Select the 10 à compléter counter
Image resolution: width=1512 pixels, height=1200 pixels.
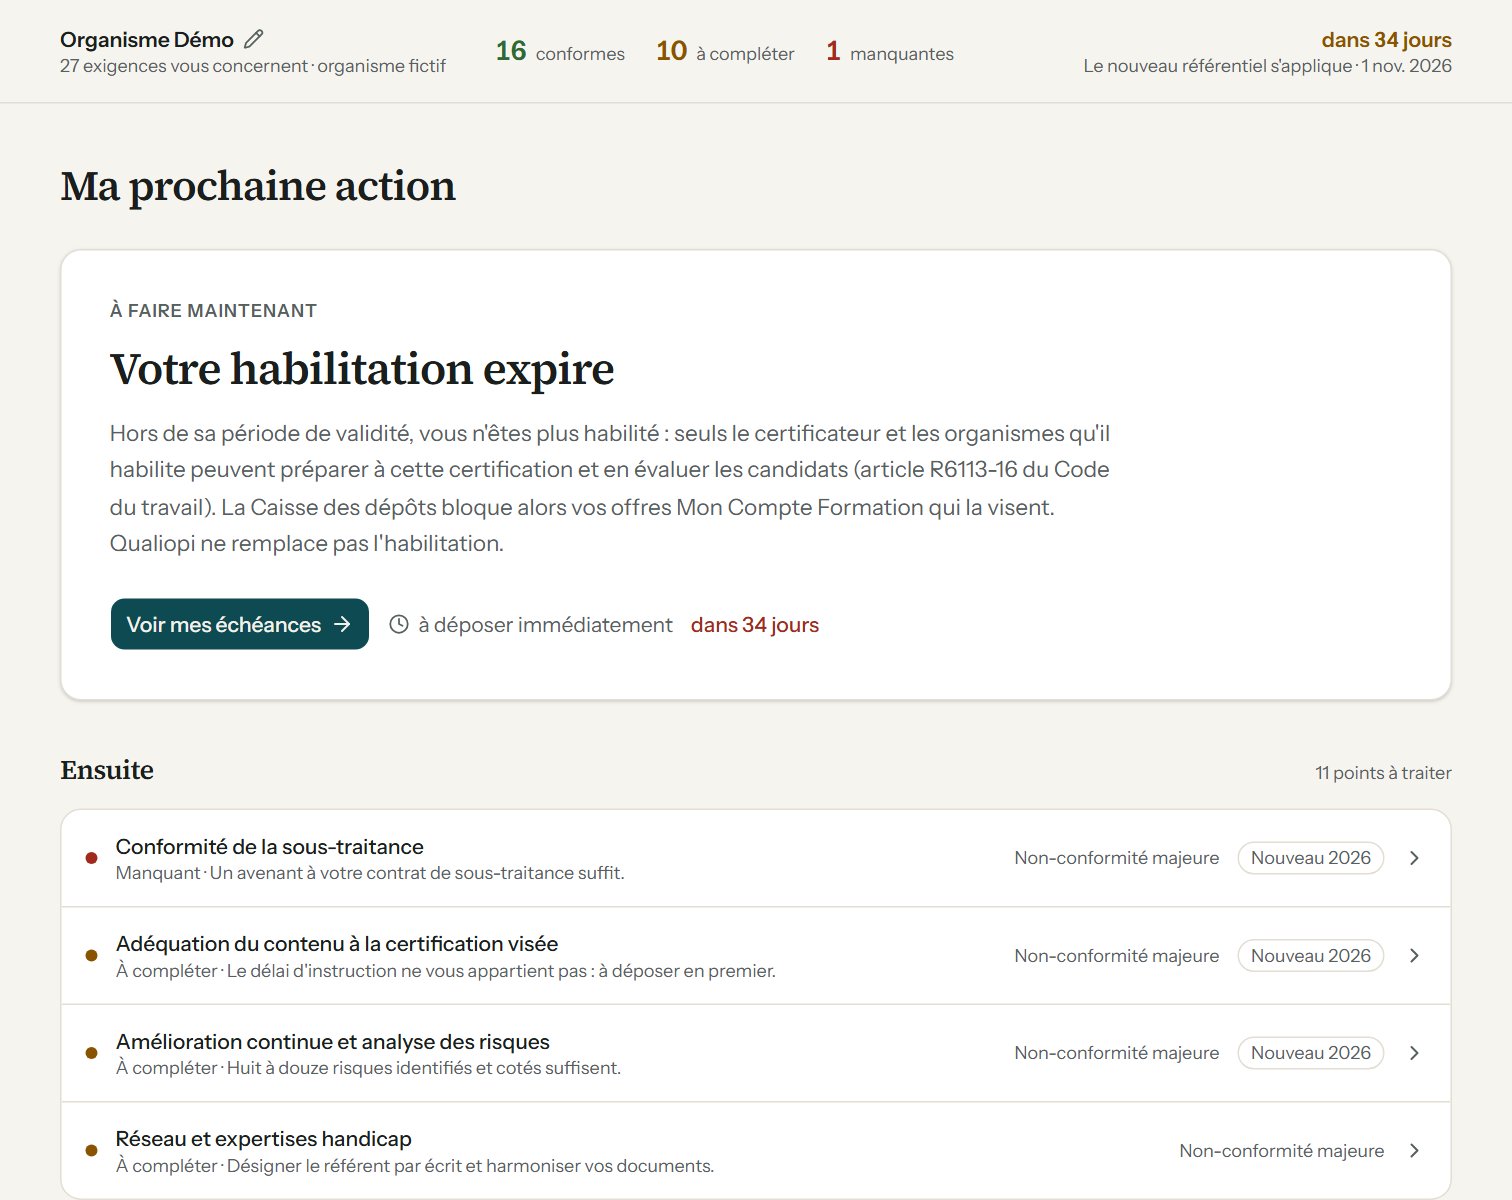(x=725, y=52)
